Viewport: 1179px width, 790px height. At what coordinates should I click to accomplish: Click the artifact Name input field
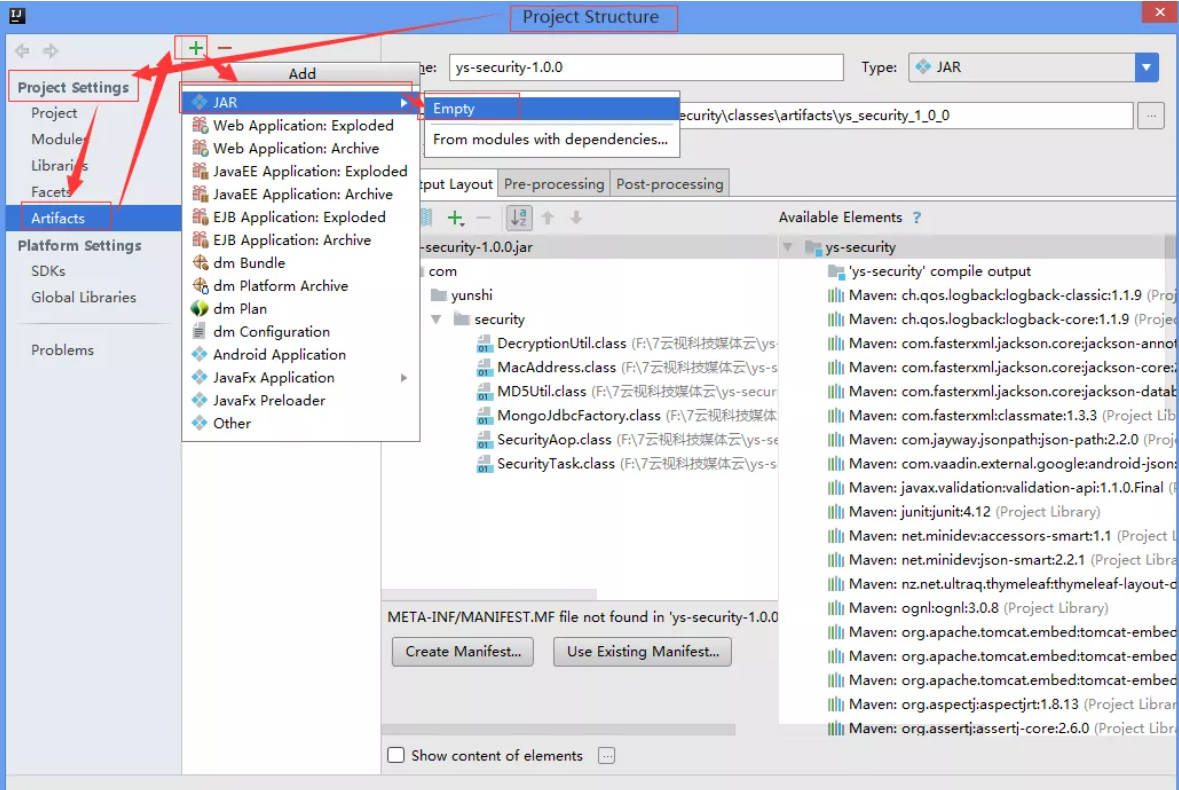point(646,67)
